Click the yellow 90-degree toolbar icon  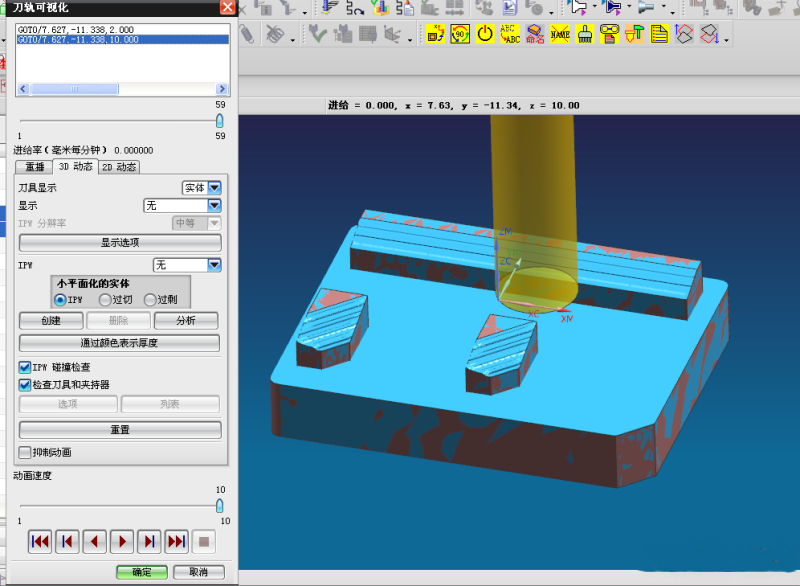coord(460,34)
